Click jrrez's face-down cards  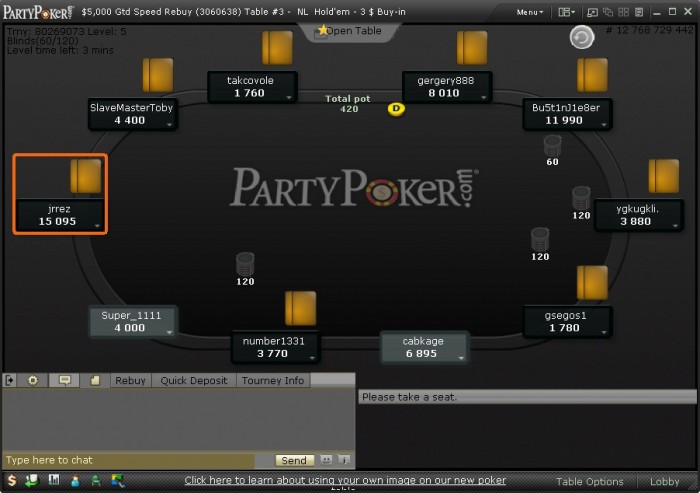pos(86,177)
